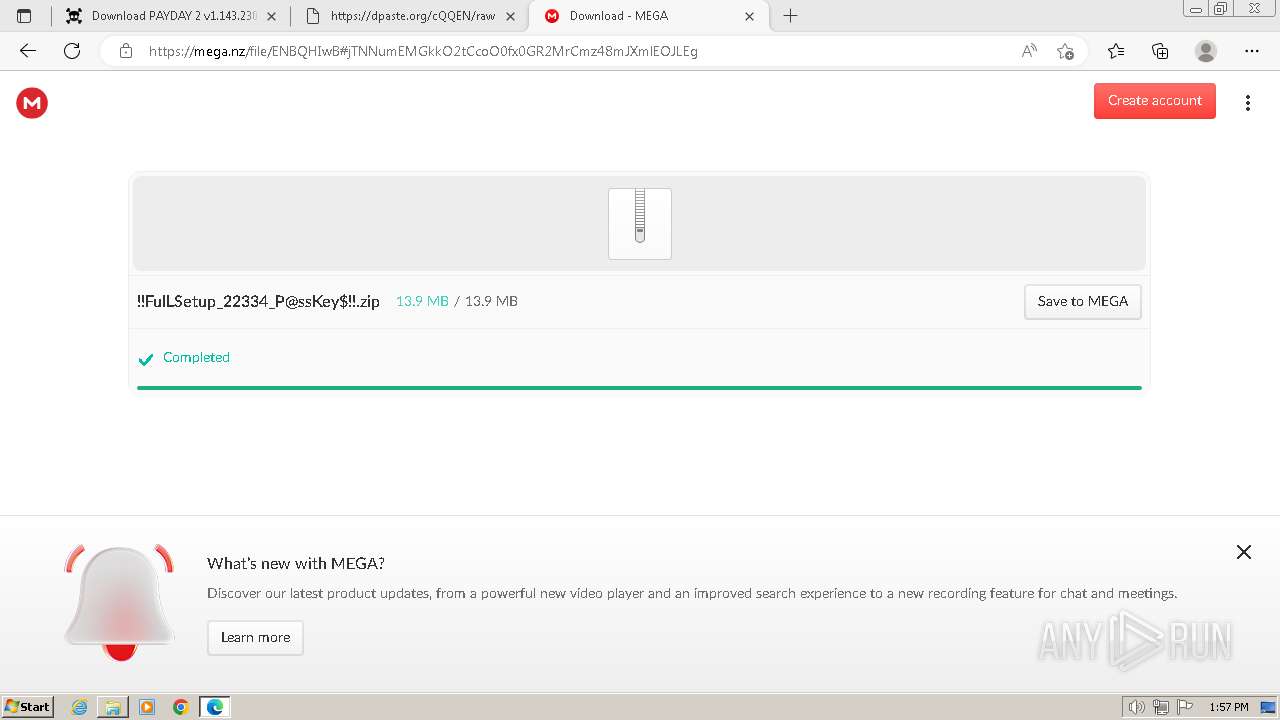This screenshot has width=1280, height=720.
Task: Click the 1:57 PM system clock
Action: (1229, 707)
